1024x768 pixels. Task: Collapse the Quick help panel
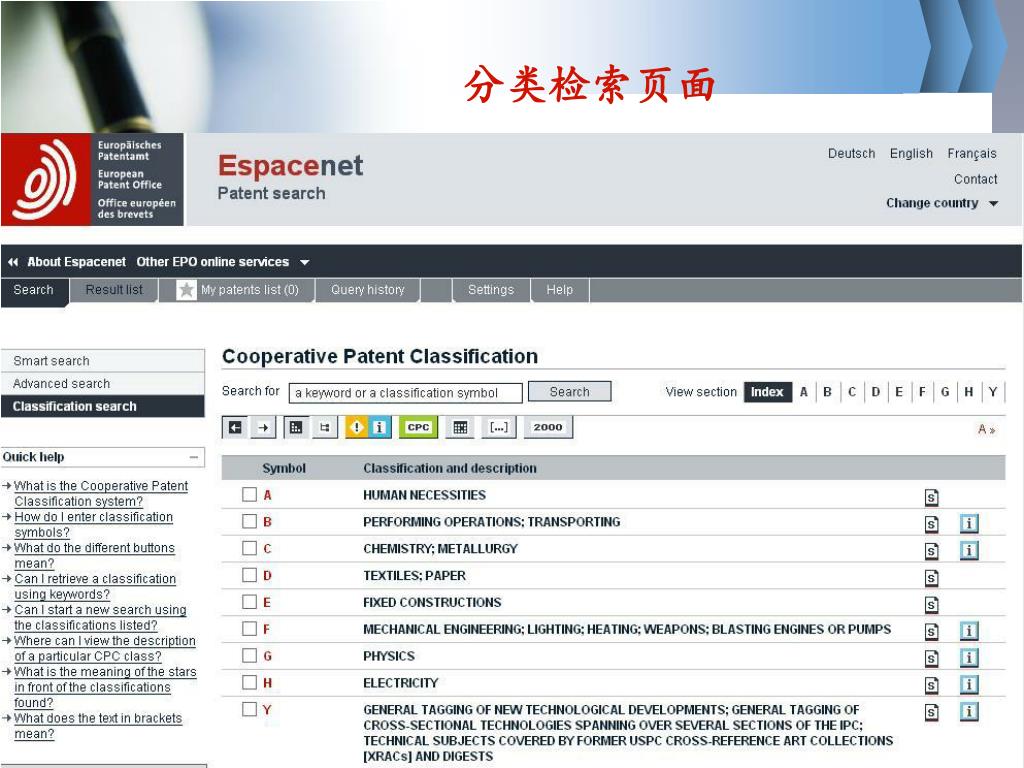click(194, 457)
